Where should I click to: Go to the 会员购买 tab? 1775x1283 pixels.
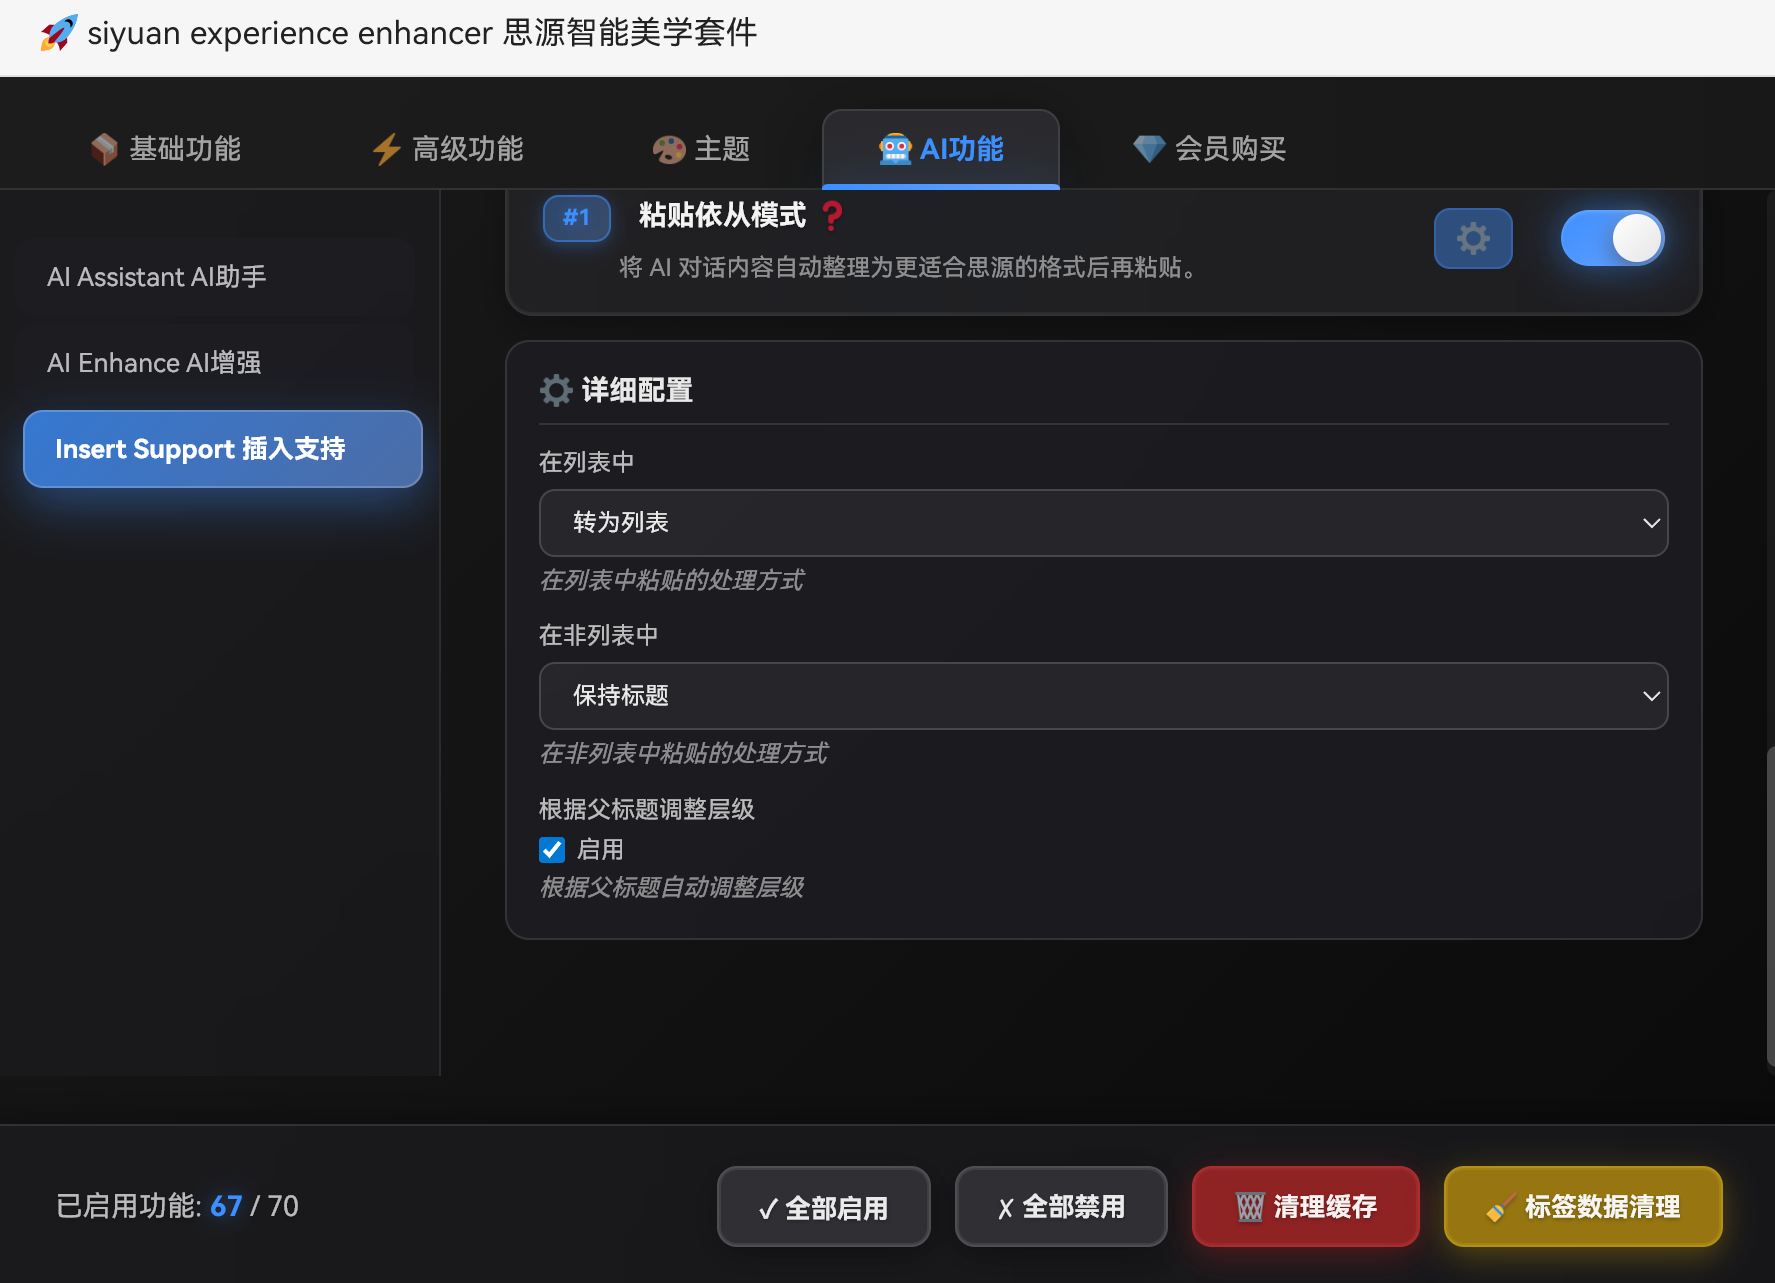[1210, 149]
